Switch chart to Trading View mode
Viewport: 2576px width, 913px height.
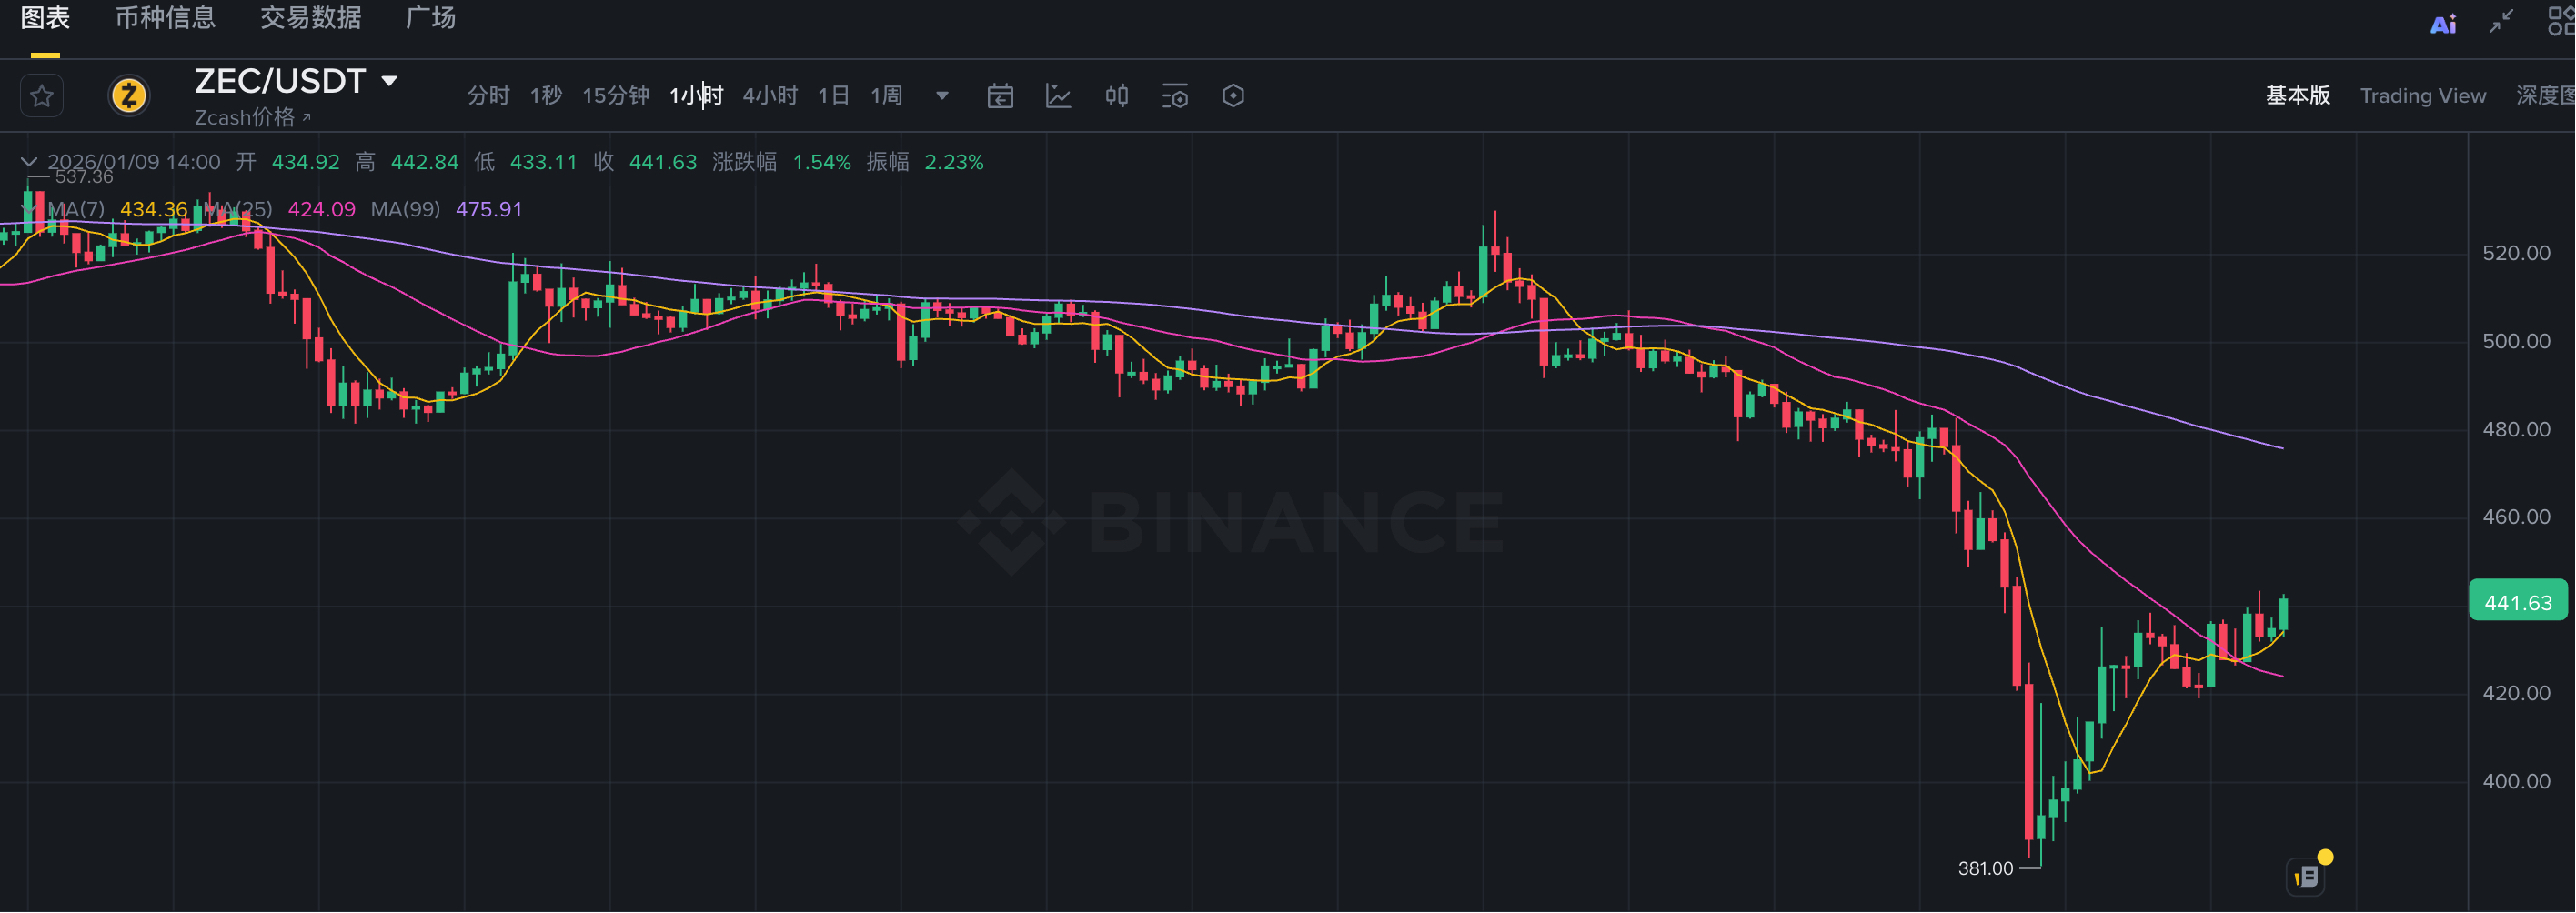pos(2422,96)
